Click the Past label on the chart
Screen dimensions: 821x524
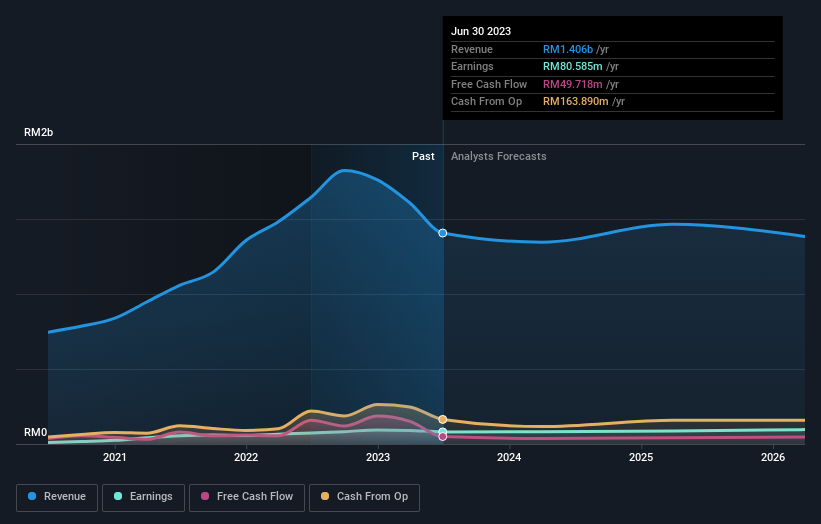coord(423,156)
